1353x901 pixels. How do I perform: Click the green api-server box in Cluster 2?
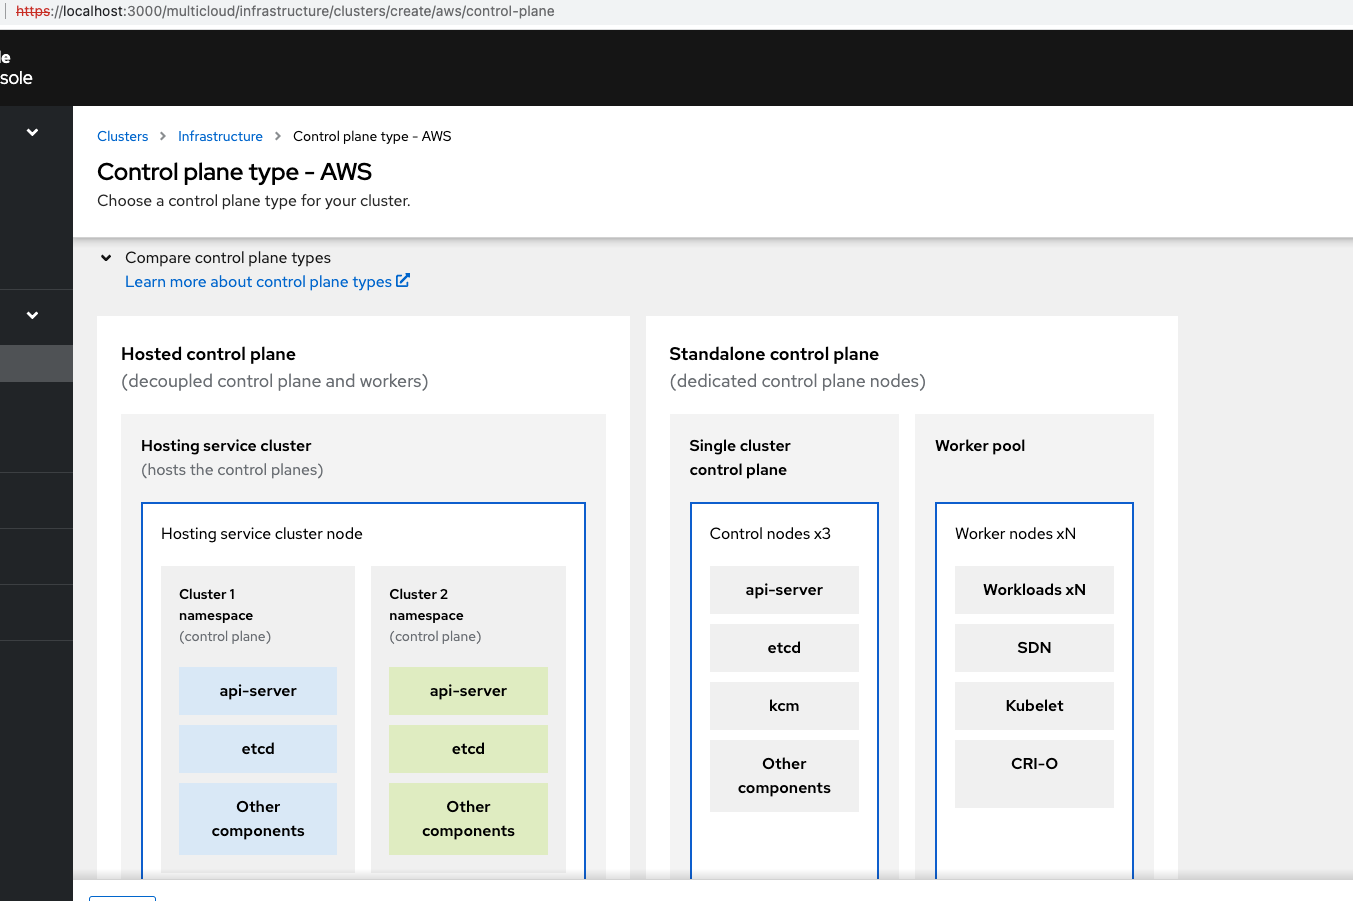(x=468, y=691)
